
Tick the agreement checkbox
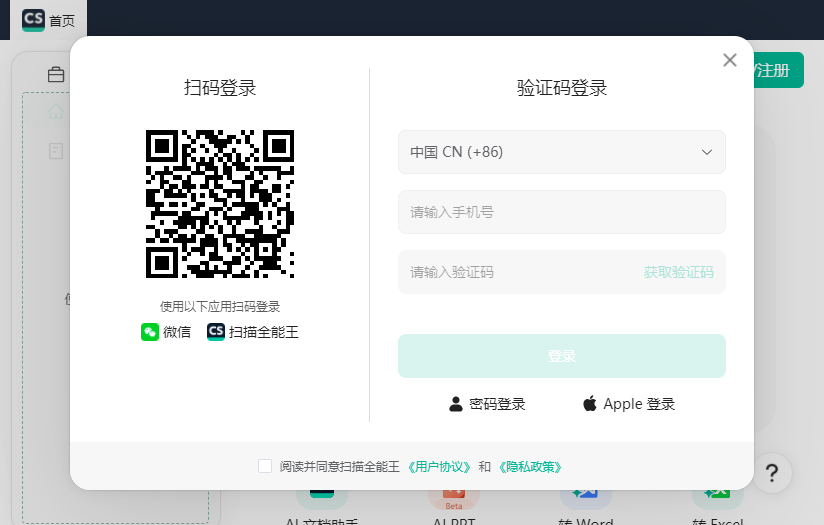tap(265, 466)
